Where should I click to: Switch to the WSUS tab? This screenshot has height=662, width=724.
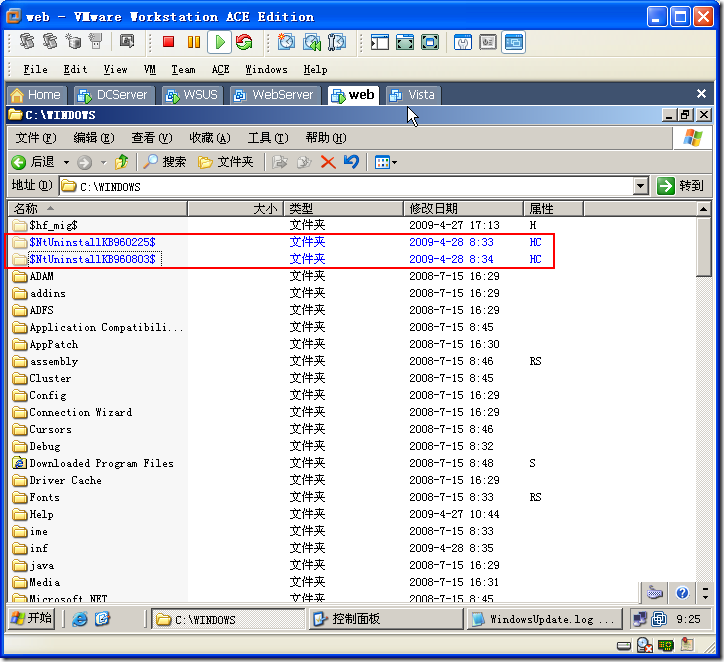pyautogui.click(x=192, y=95)
